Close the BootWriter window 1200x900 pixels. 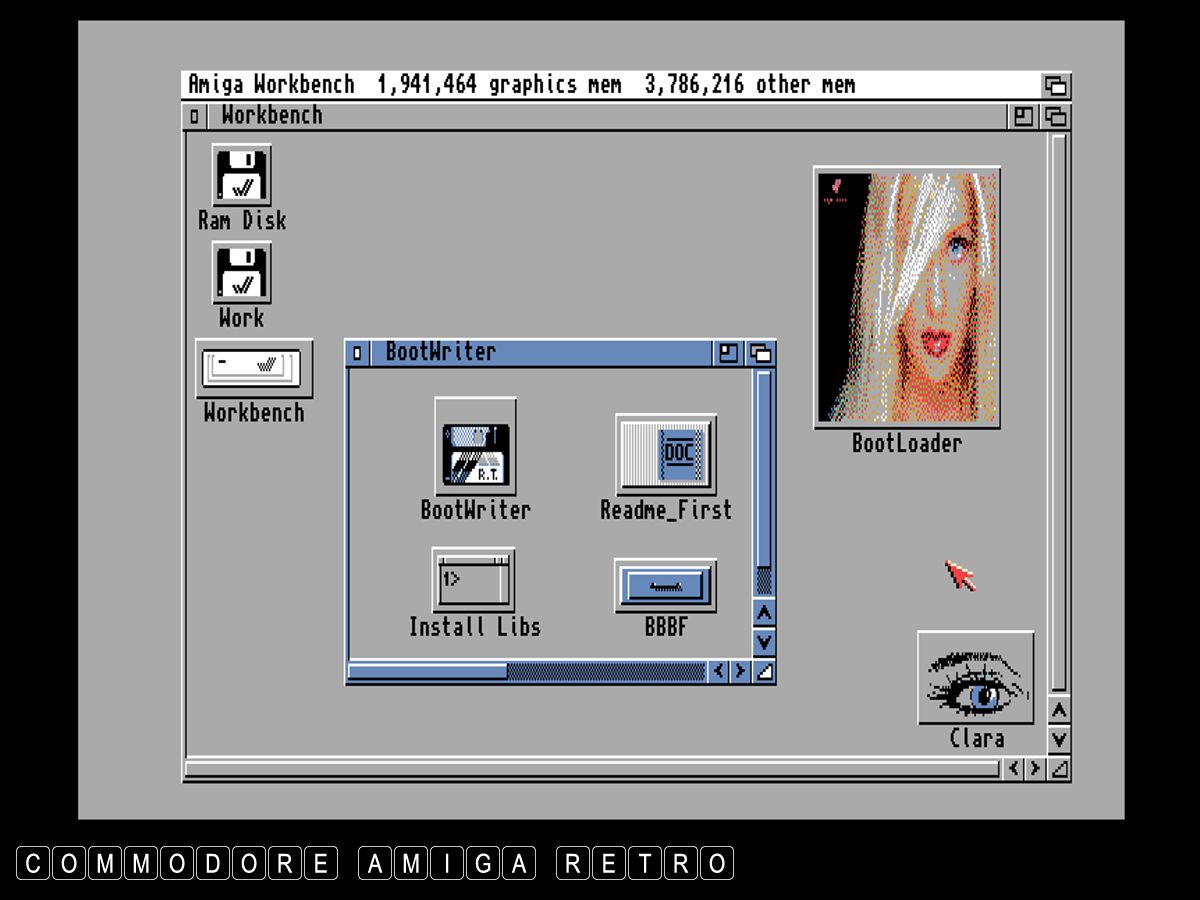click(358, 353)
